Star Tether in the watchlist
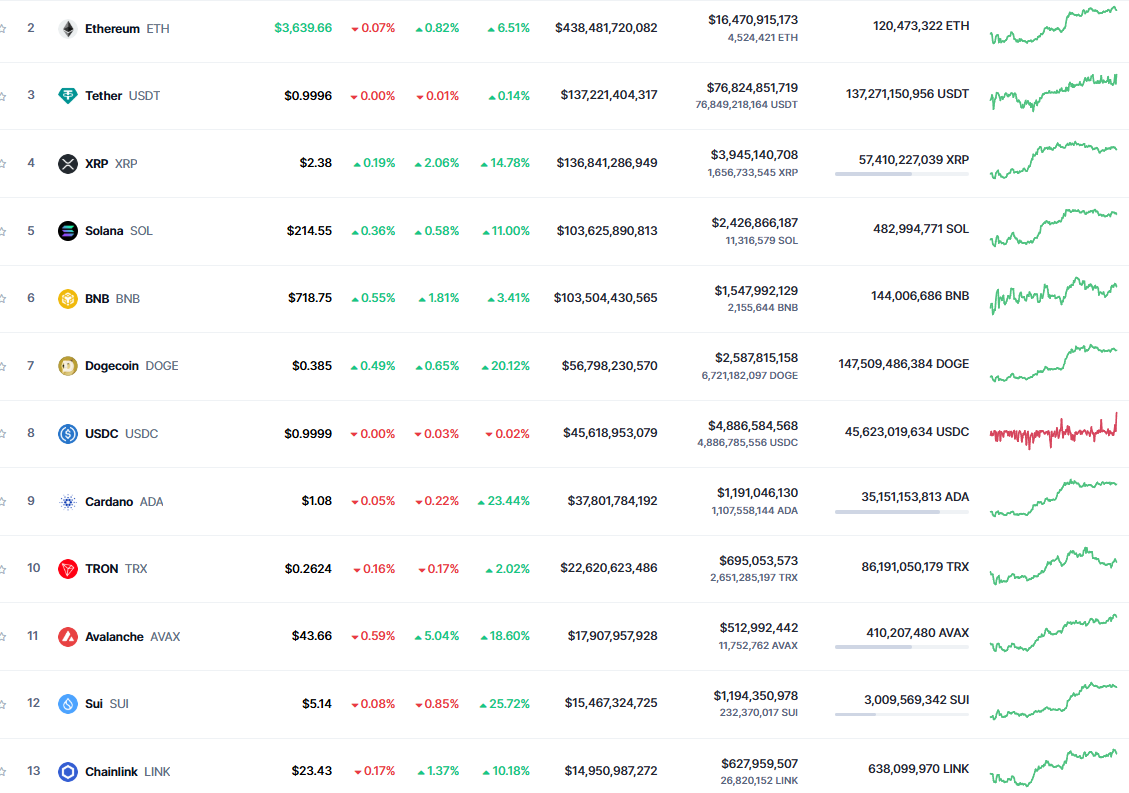This screenshot has width=1129, height=793. (3, 96)
